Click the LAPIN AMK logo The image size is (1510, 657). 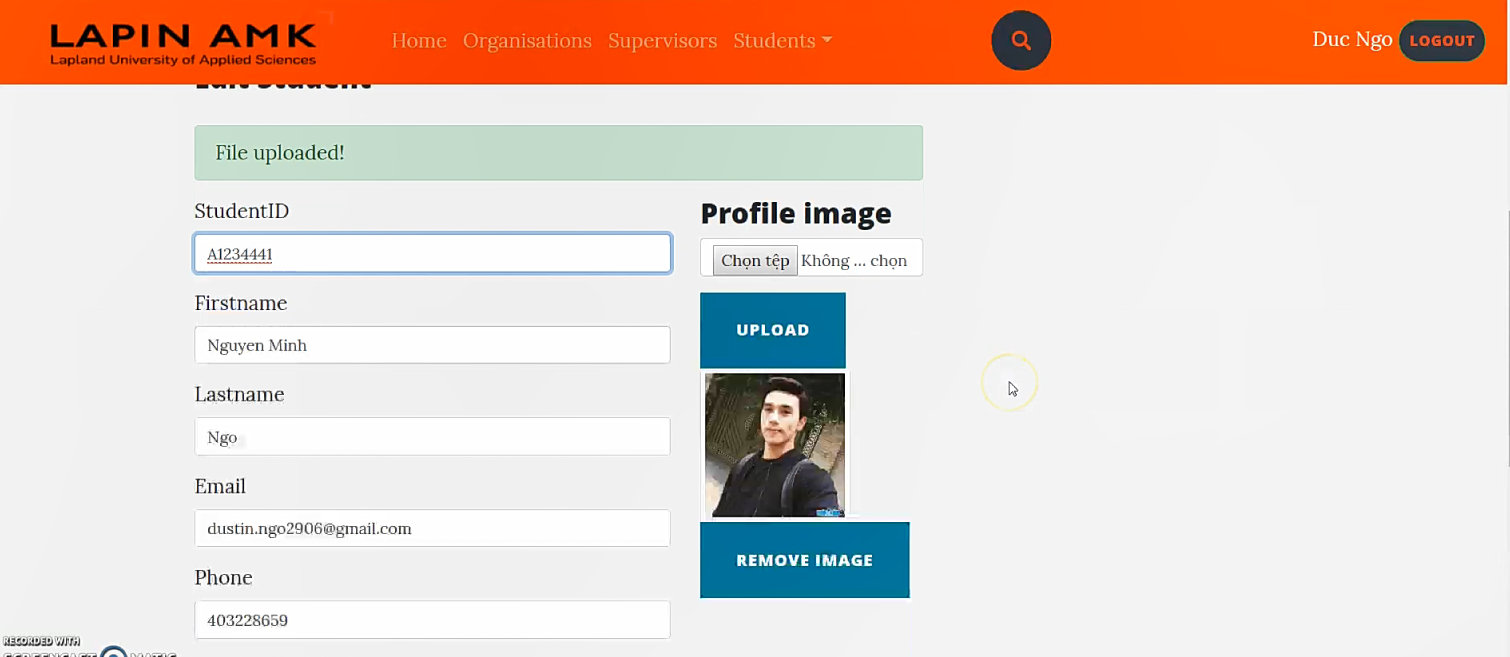pos(183,42)
